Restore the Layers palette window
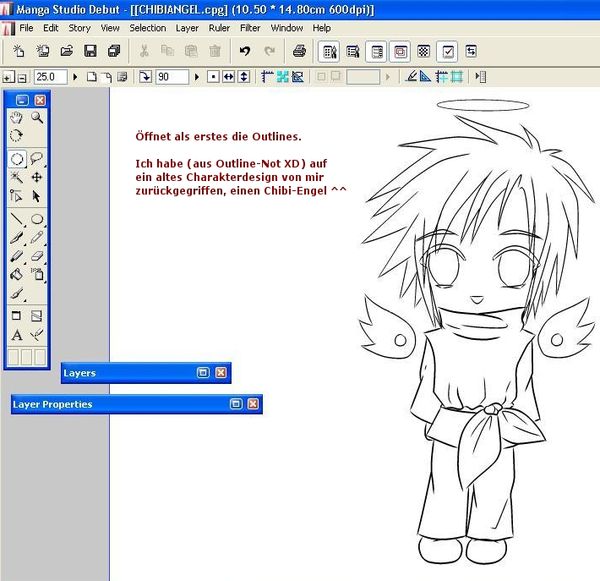Screen dimensions: 600x581 [203, 372]
